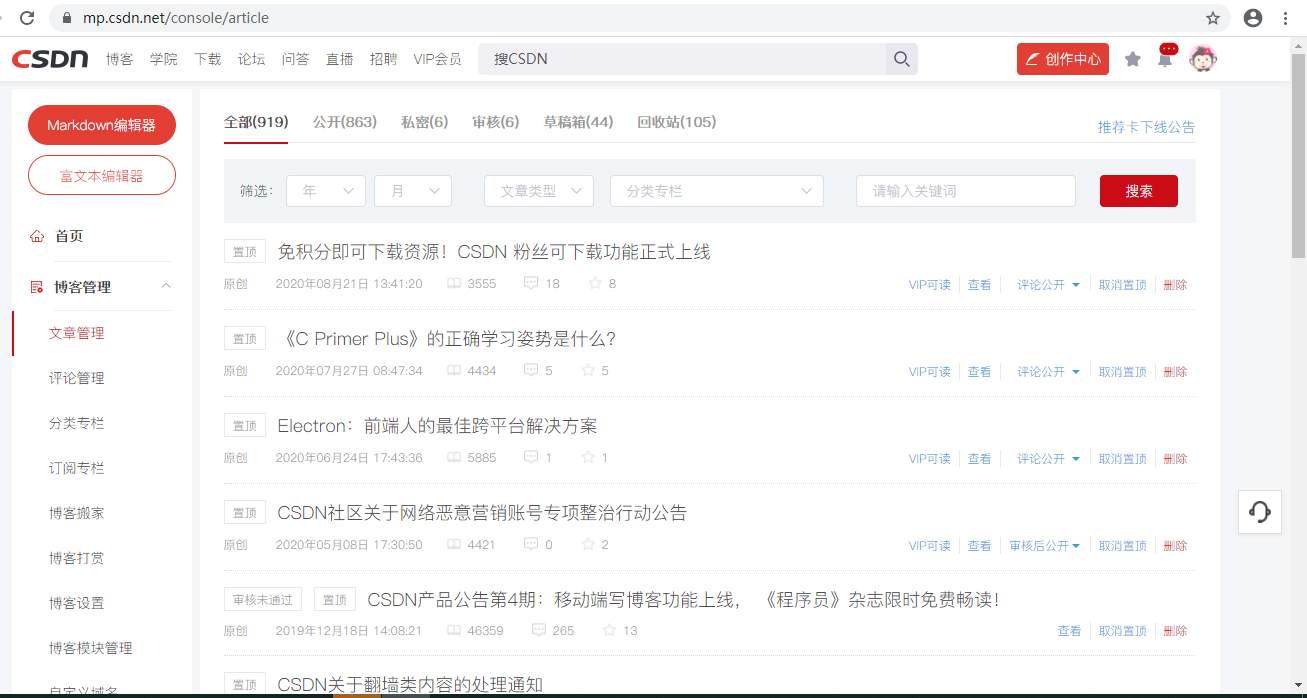Click Chrome bookmark star icon
Image resolution: width=1307 pixels, height=698 pixels.
(x=1213, y=18)
